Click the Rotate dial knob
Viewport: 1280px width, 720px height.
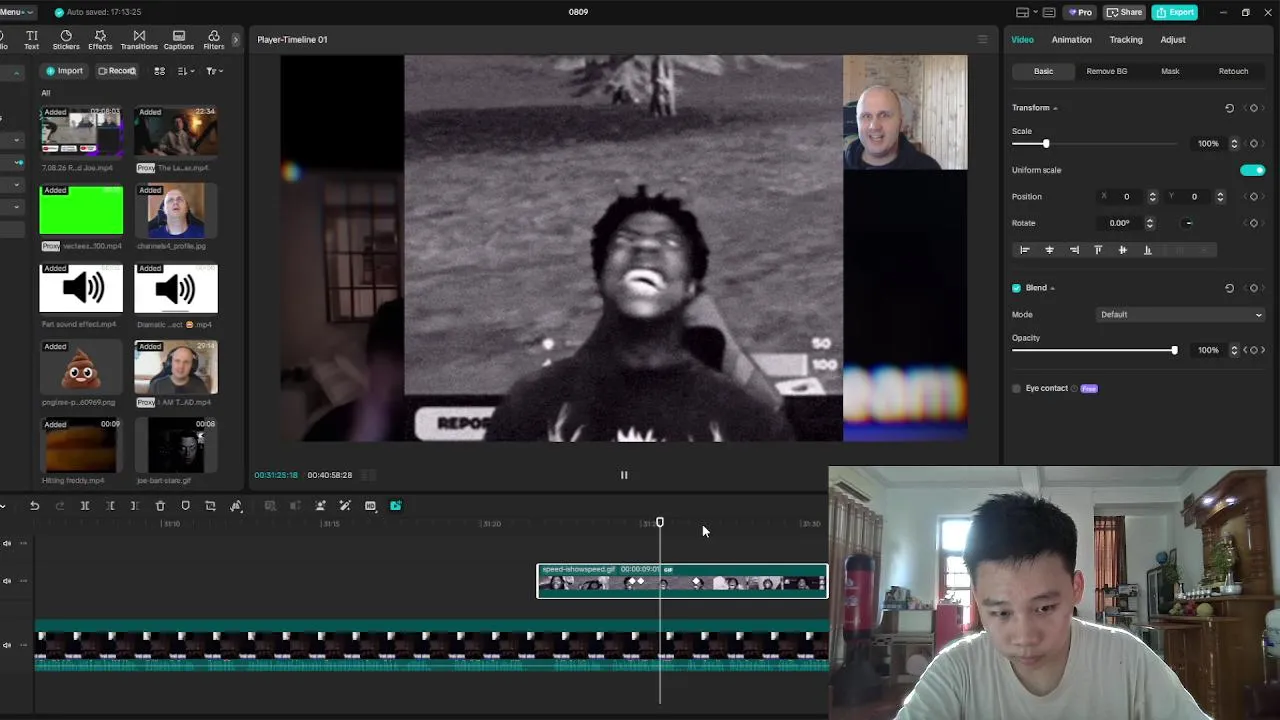coord(1188,223)
